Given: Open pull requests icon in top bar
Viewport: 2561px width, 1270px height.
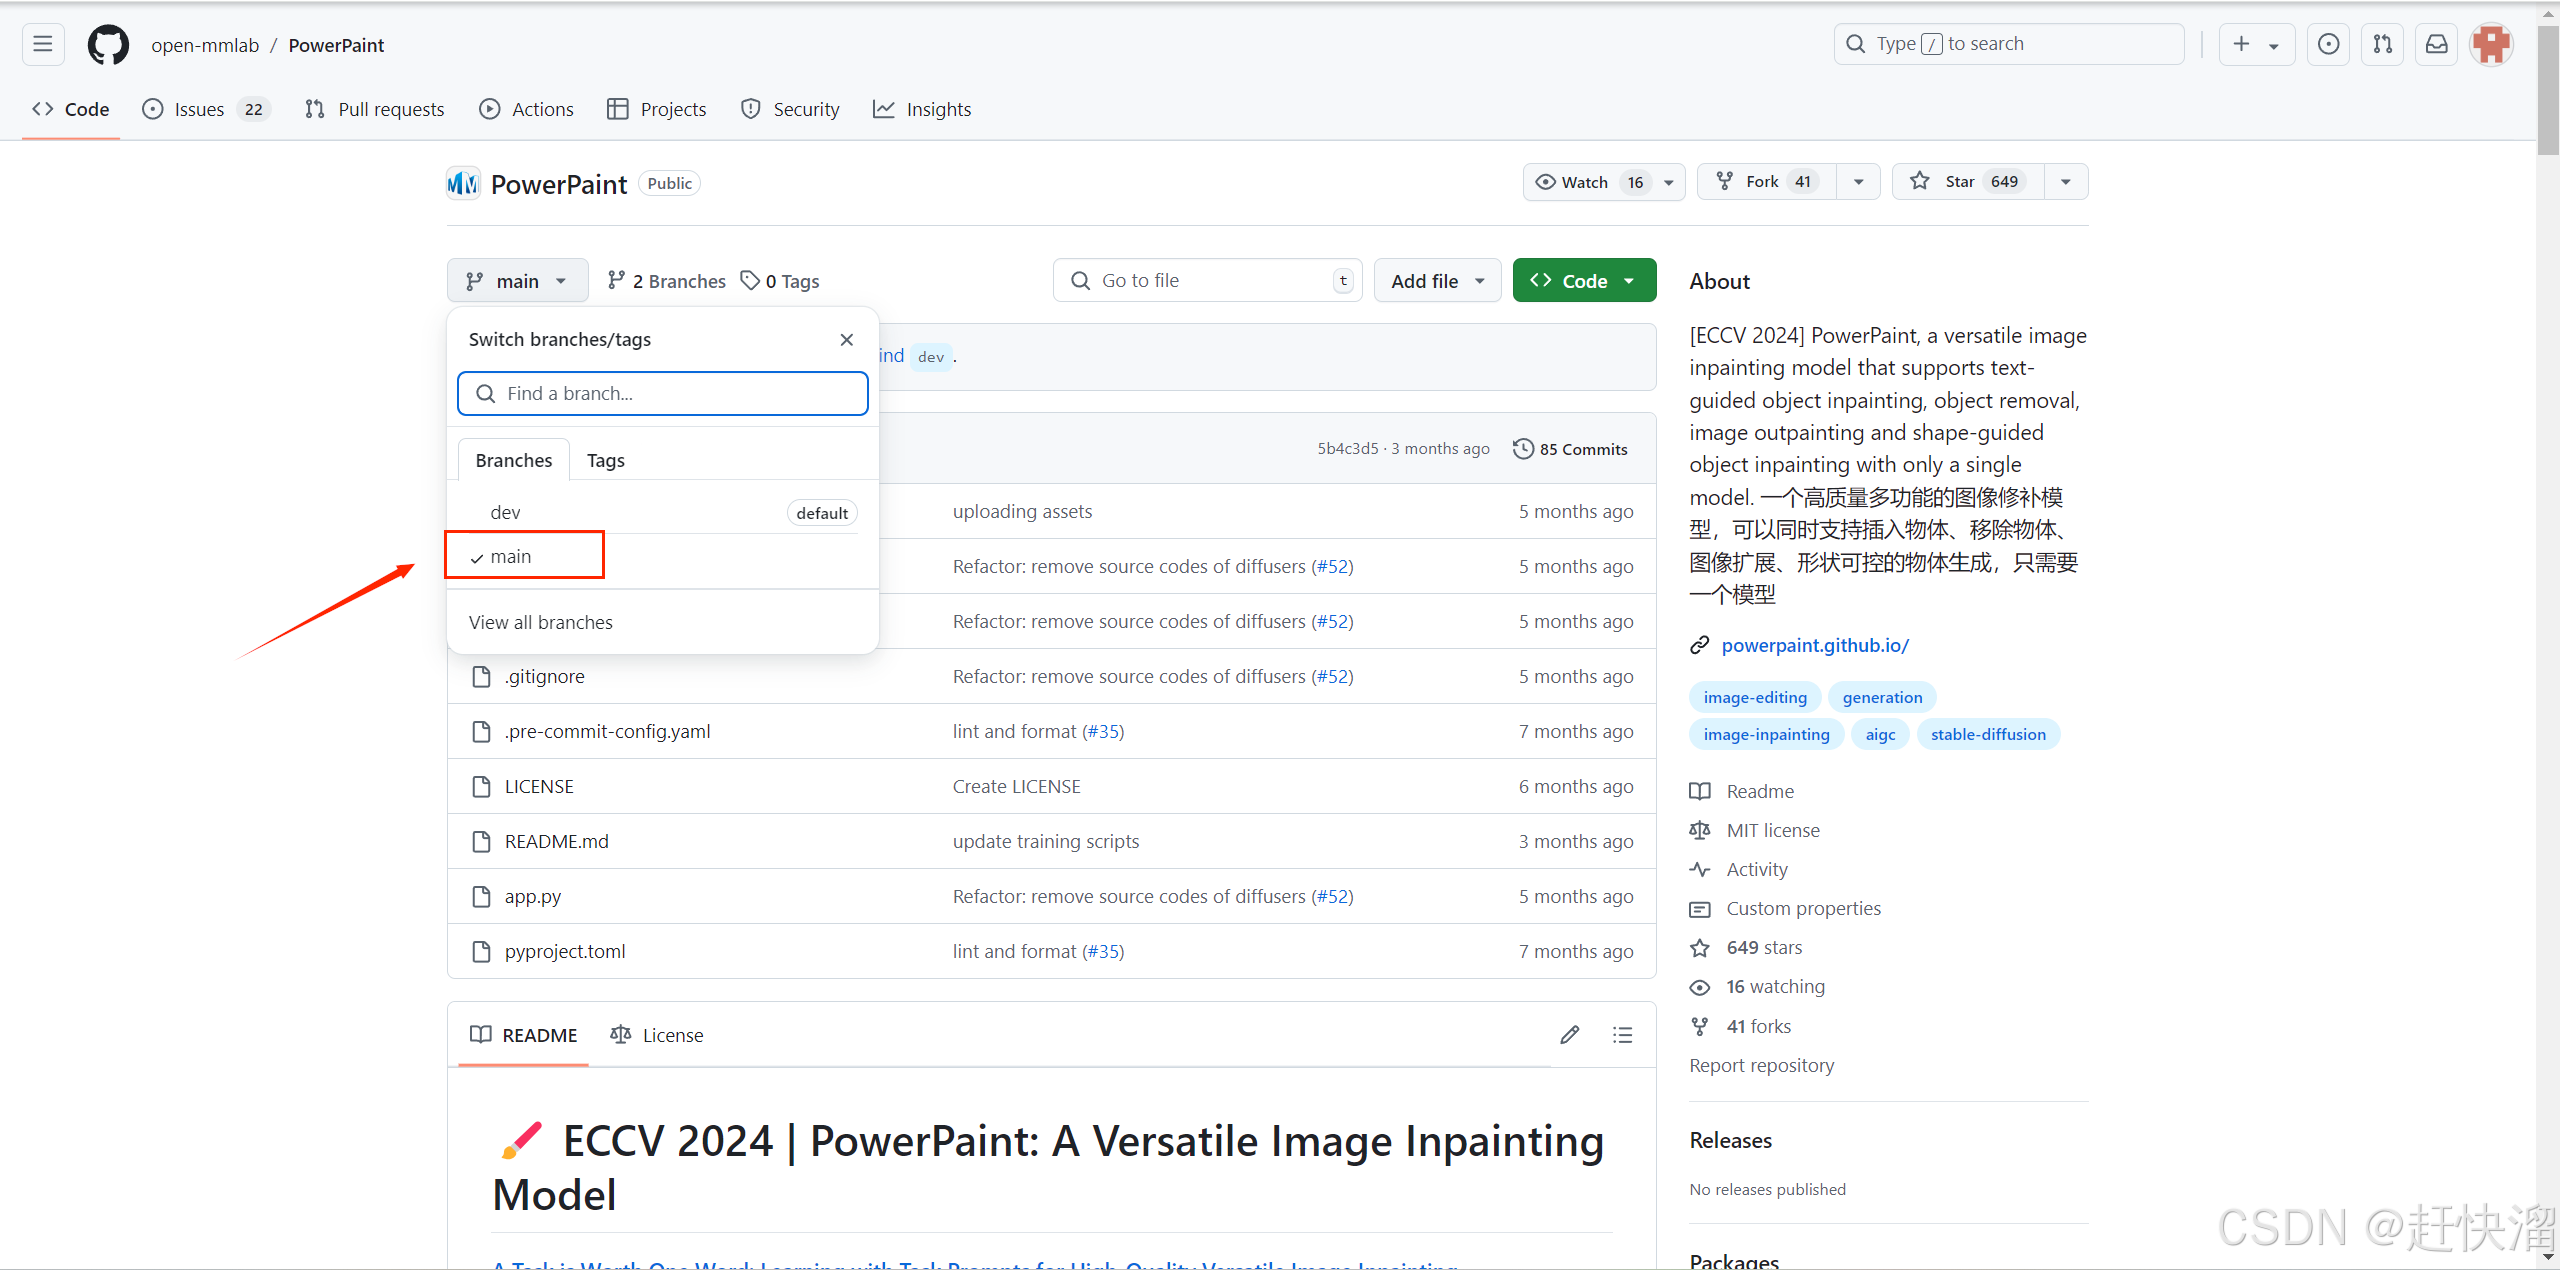Looking at the screenshot, I should point(2382,44).
